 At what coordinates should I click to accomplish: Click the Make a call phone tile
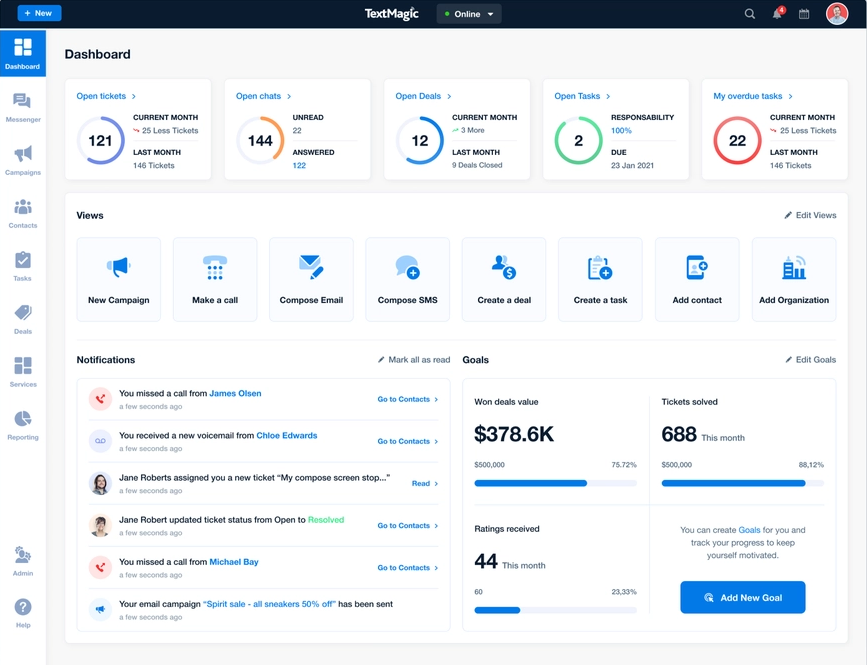click(215, 279)
